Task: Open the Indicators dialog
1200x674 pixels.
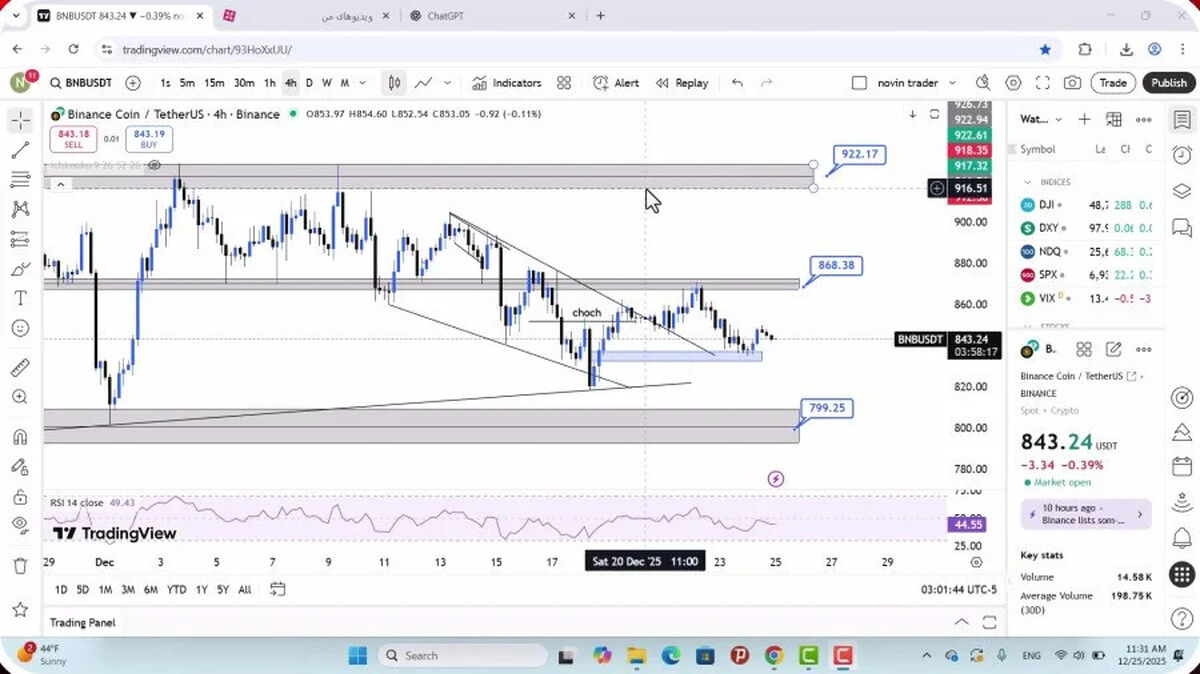Action: coord(507,83)
